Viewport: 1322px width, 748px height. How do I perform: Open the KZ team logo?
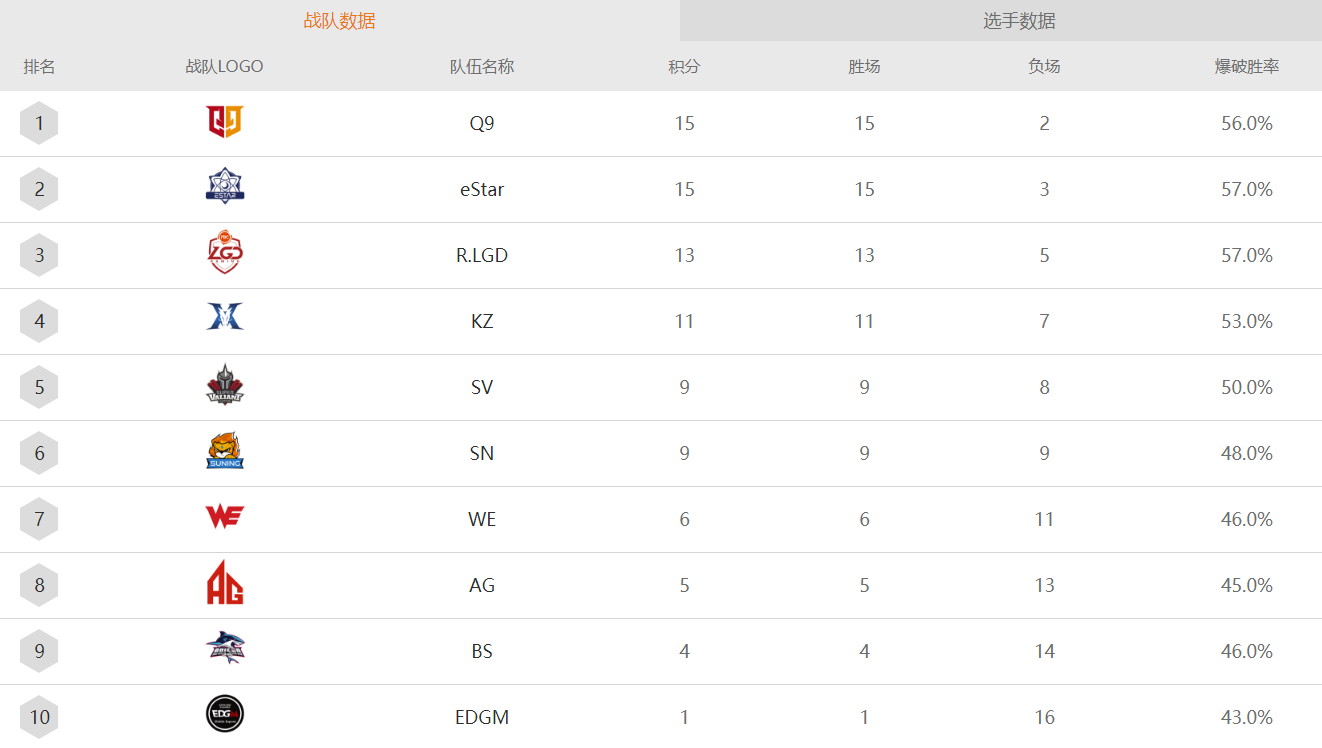click(x=225, y=317)
